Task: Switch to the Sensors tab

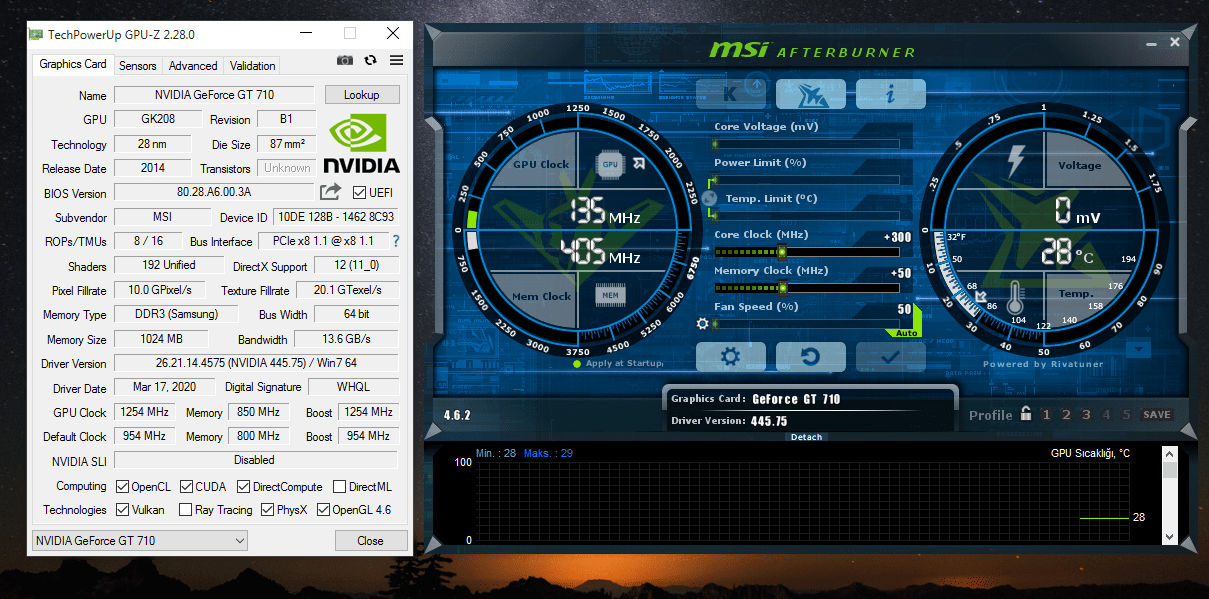Action: [x=138, y=66]
